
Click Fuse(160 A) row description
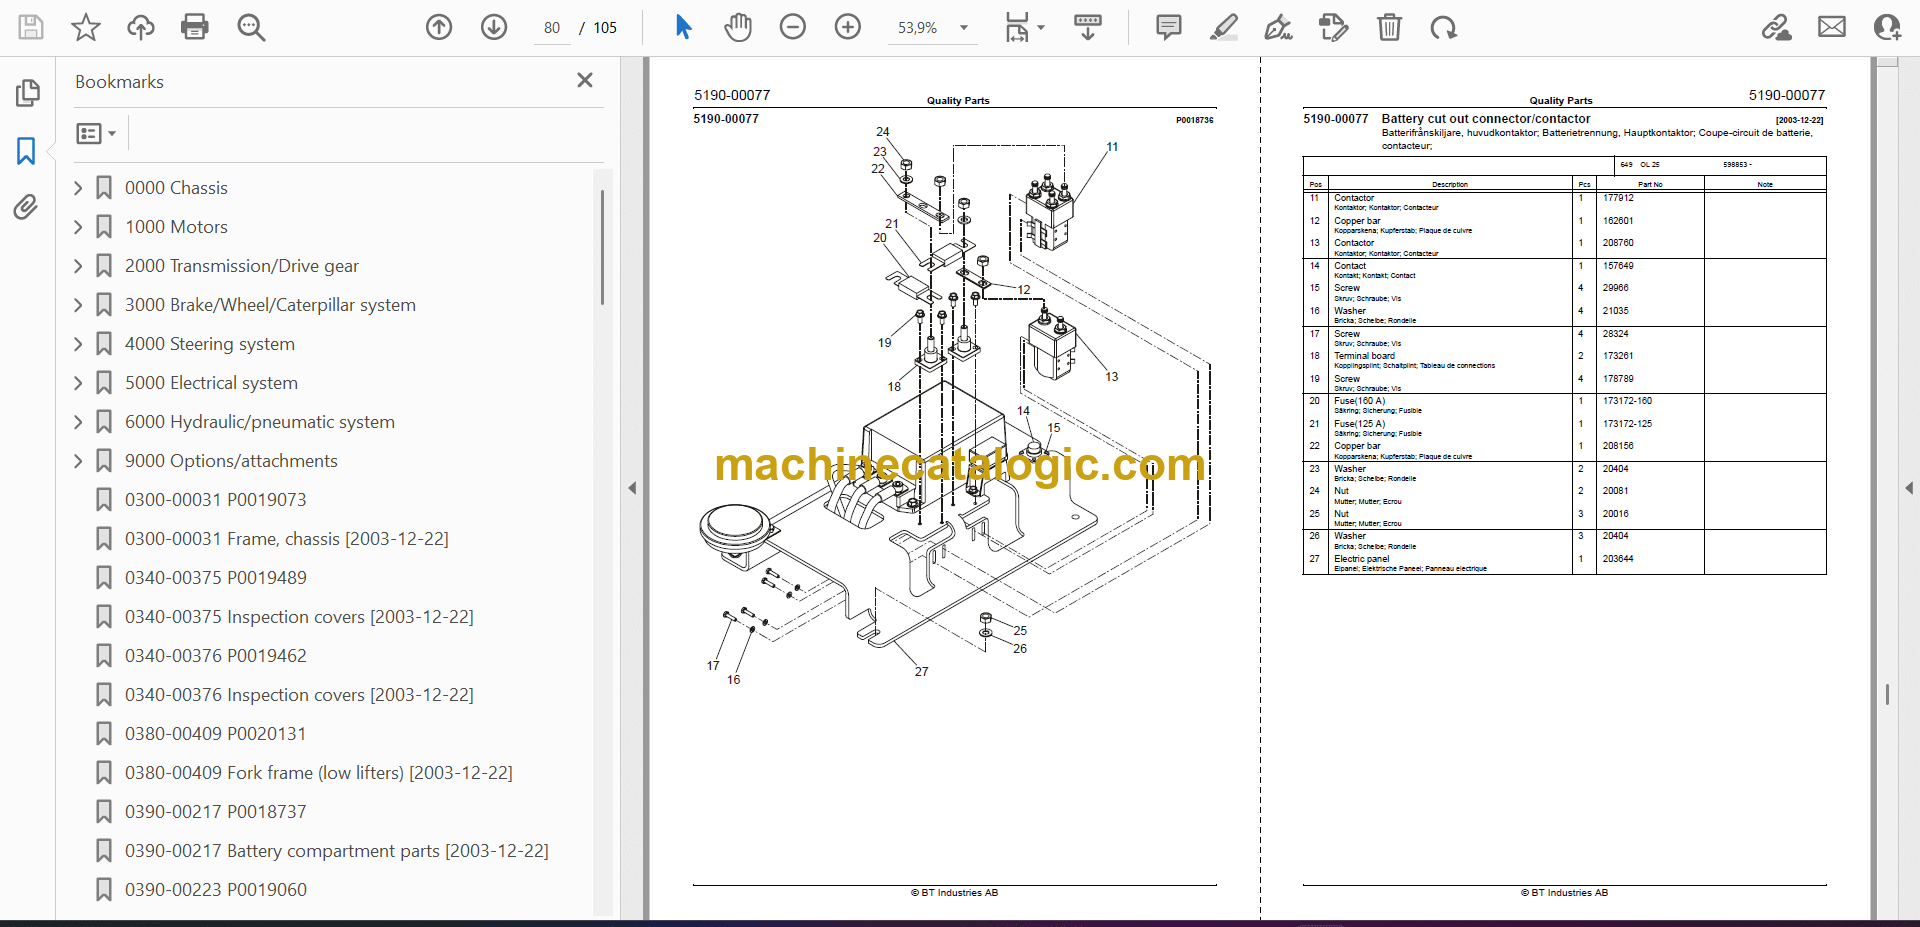point(1359,401)
